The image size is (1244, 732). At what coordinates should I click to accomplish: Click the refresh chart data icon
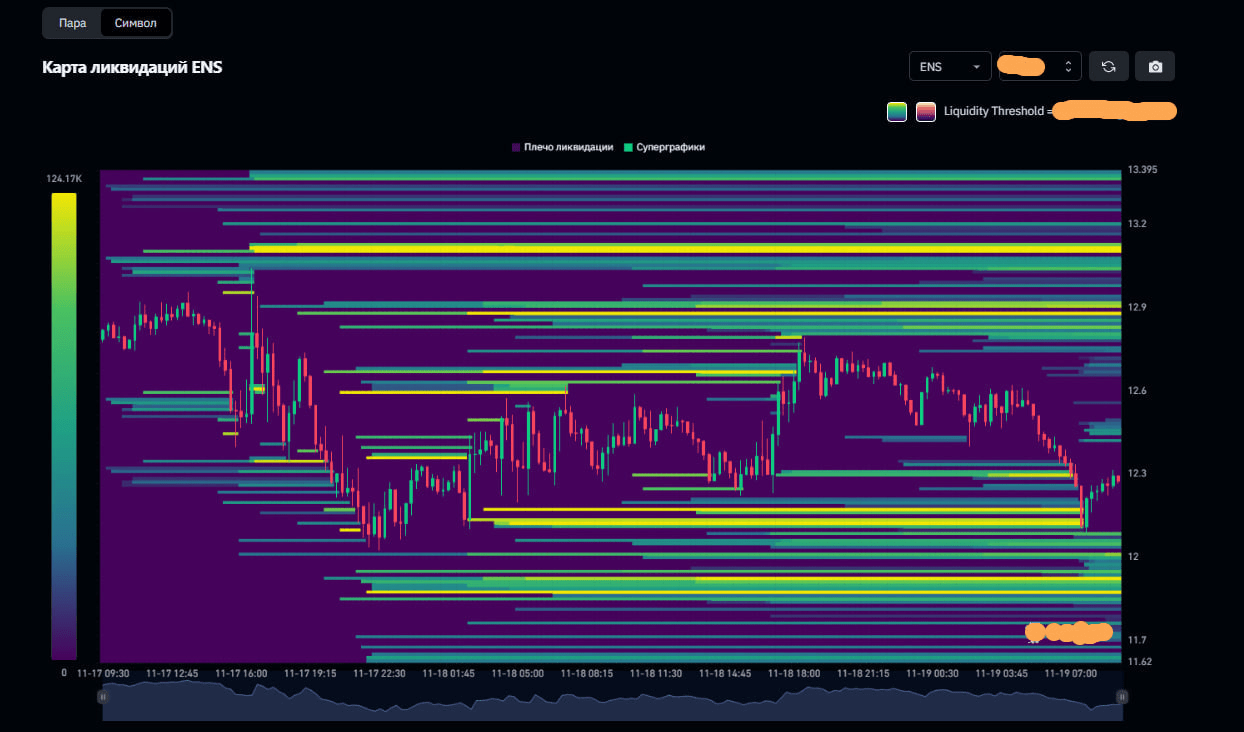1108,66
